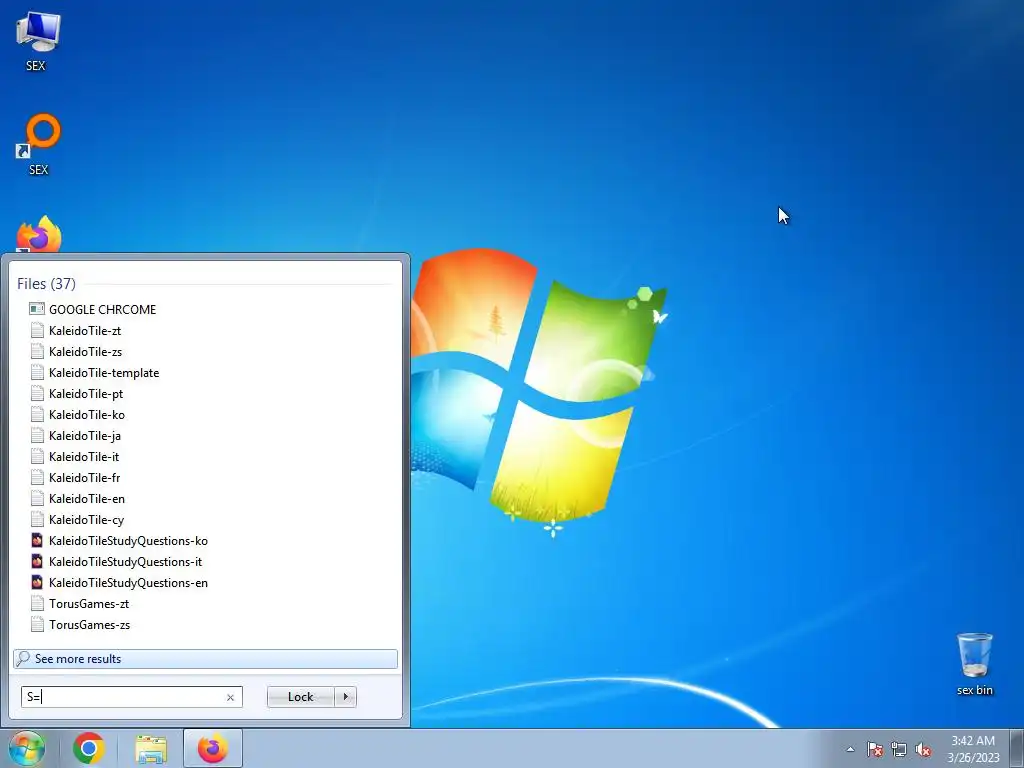Select the Firefox desktop shortcut icon
This screenshot has height=768, width=1024.
coord(39,234)
